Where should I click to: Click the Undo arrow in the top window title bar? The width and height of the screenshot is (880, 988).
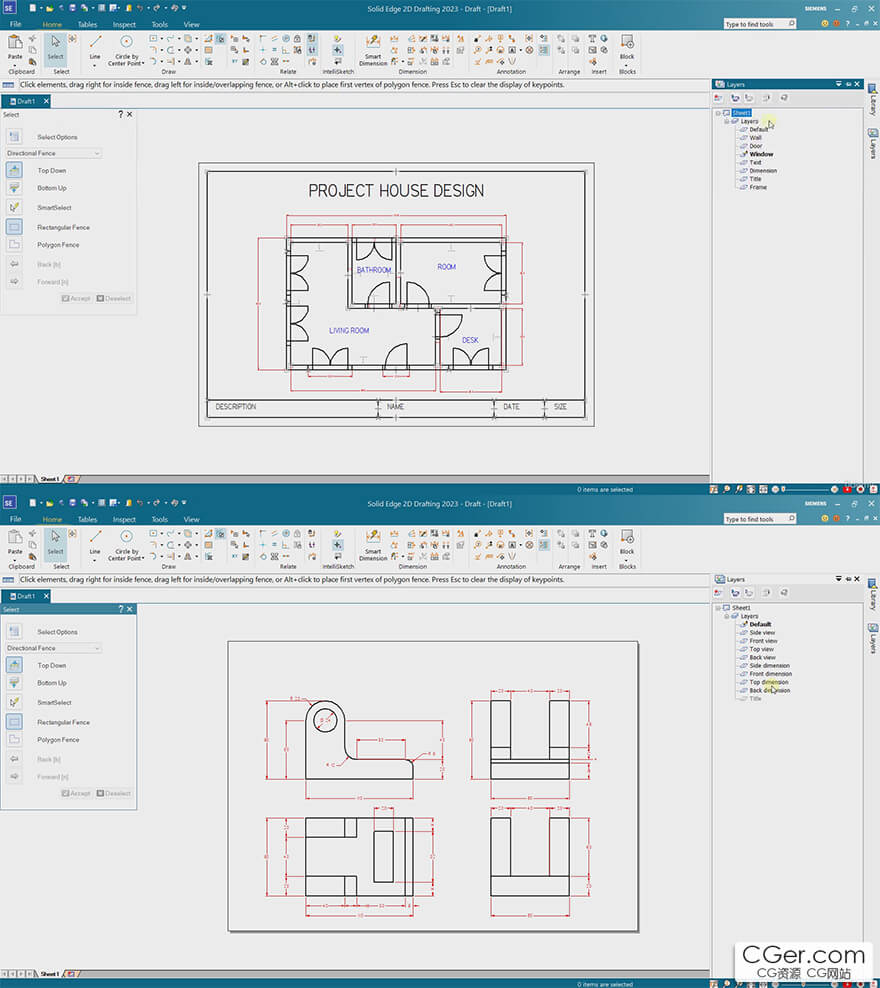point(139,8)
